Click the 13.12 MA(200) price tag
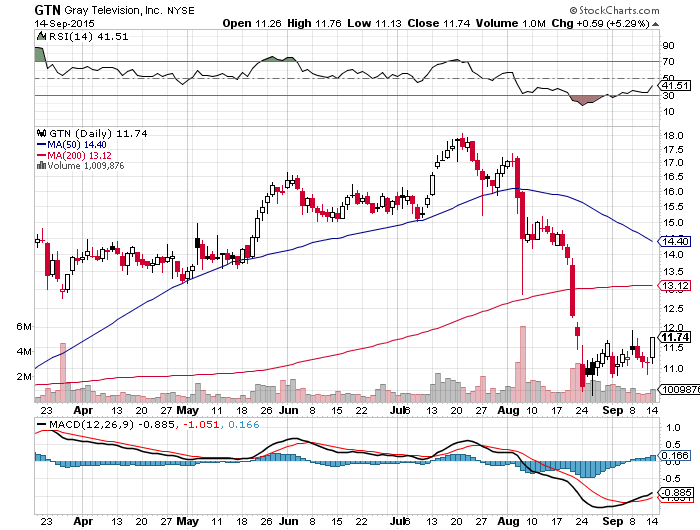Image resolution: width=700 pixels, height=530 pixels. pyautogui.click(x=675, y=285)
